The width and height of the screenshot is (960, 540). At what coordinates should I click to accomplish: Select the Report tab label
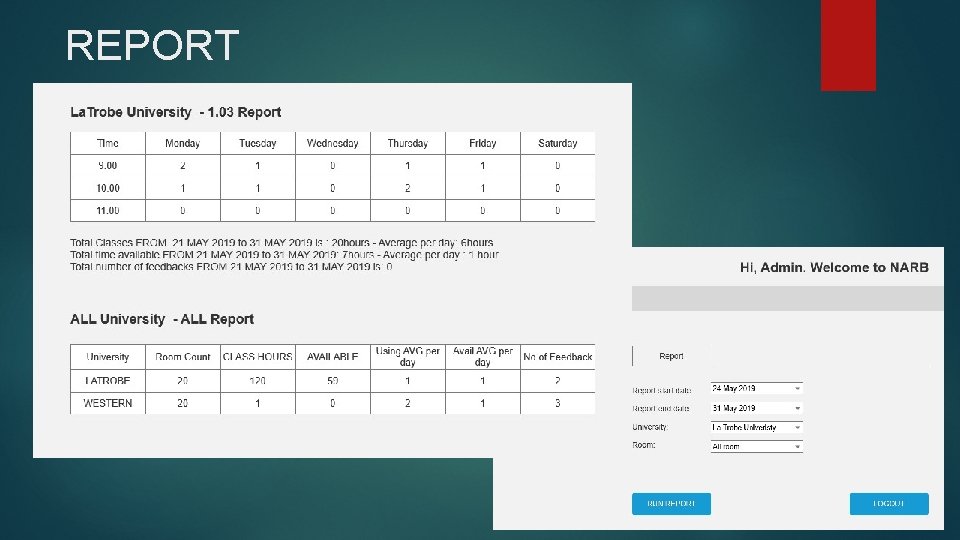pyautogui.click(x=671, y=356)
